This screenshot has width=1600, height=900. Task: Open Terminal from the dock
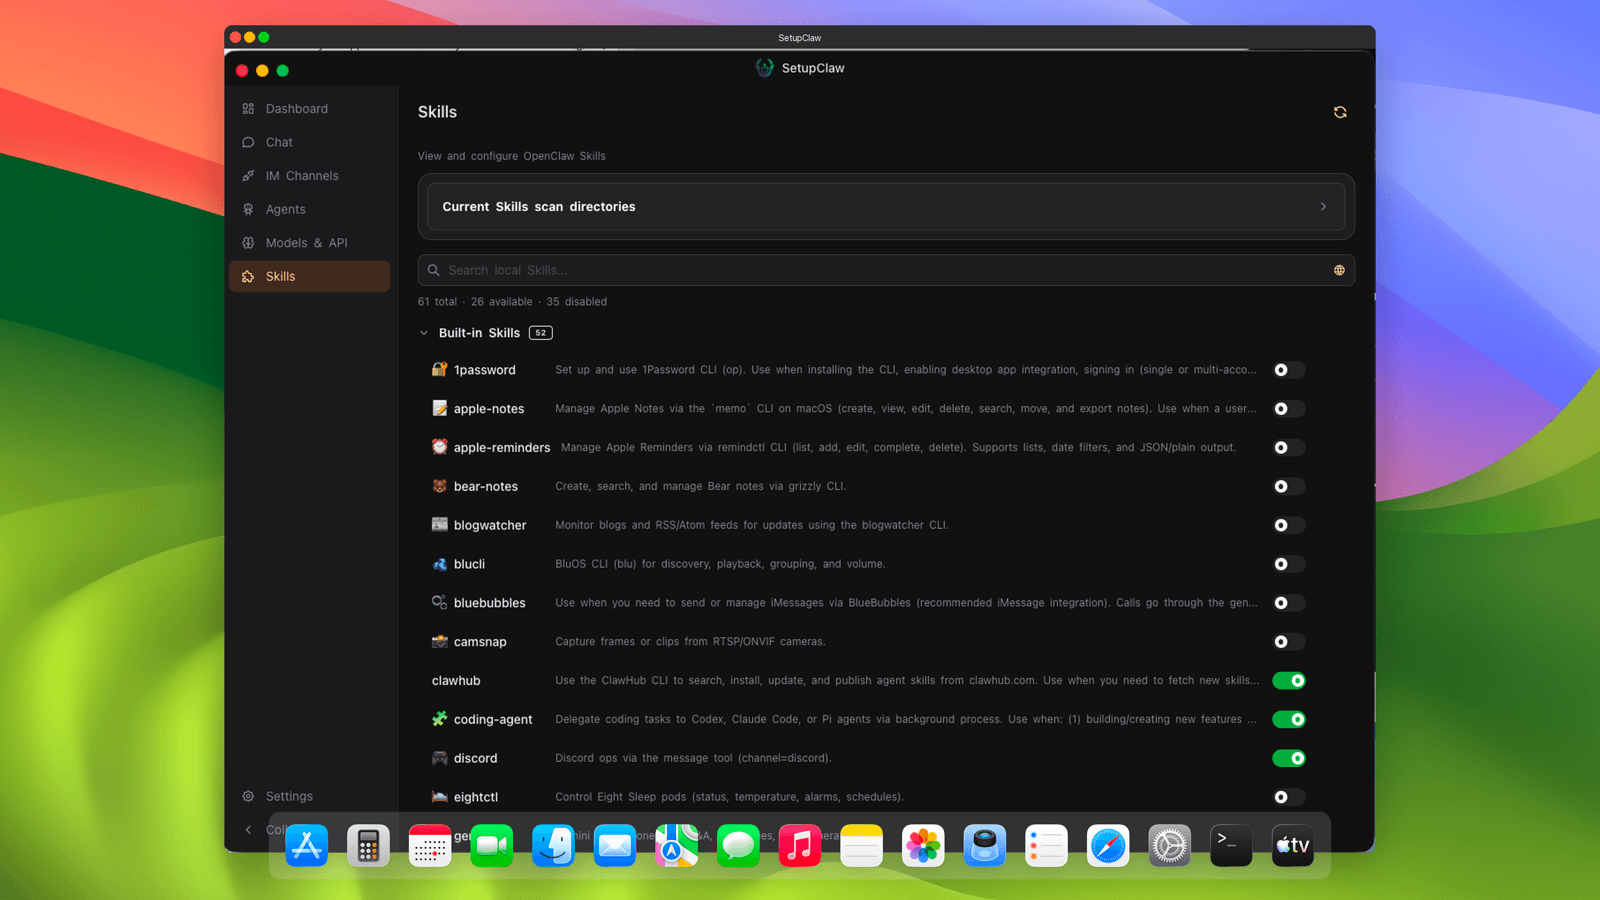1231,846
